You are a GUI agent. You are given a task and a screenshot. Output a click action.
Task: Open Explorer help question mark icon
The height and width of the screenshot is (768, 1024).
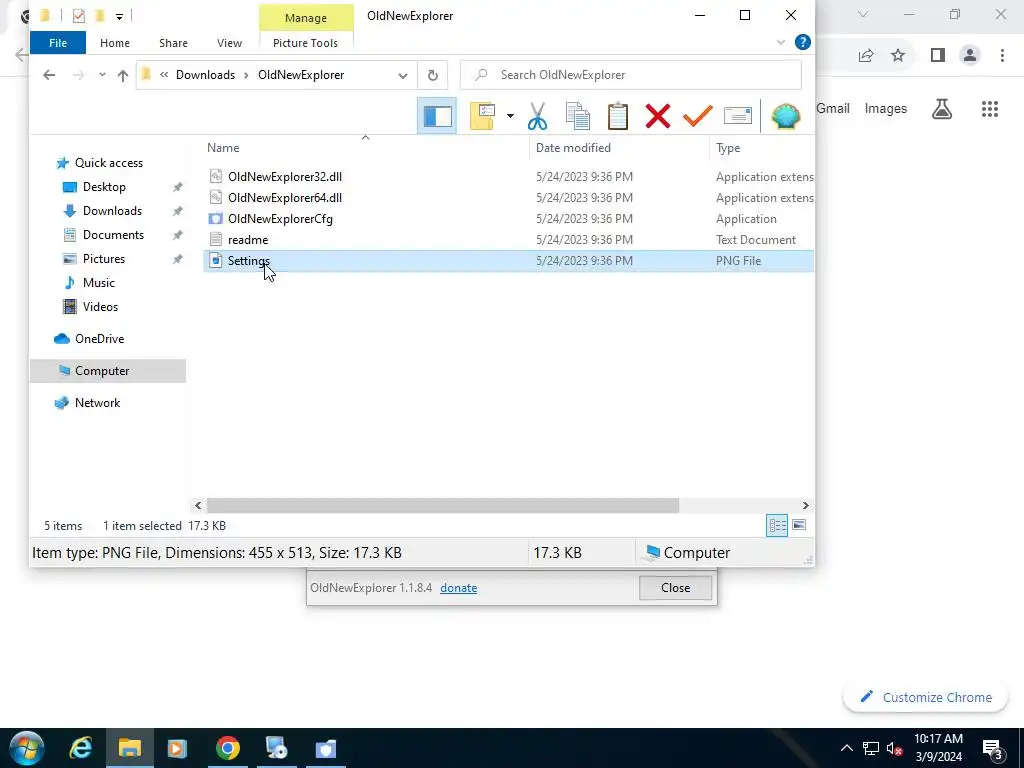(x=803, y=42)
